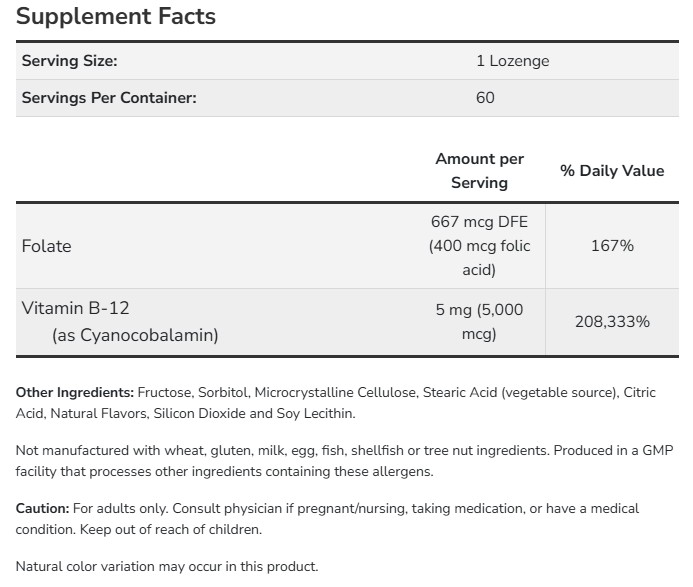Click the Natural color variation note
Viewport: 693px width, 587px height.
166,567
